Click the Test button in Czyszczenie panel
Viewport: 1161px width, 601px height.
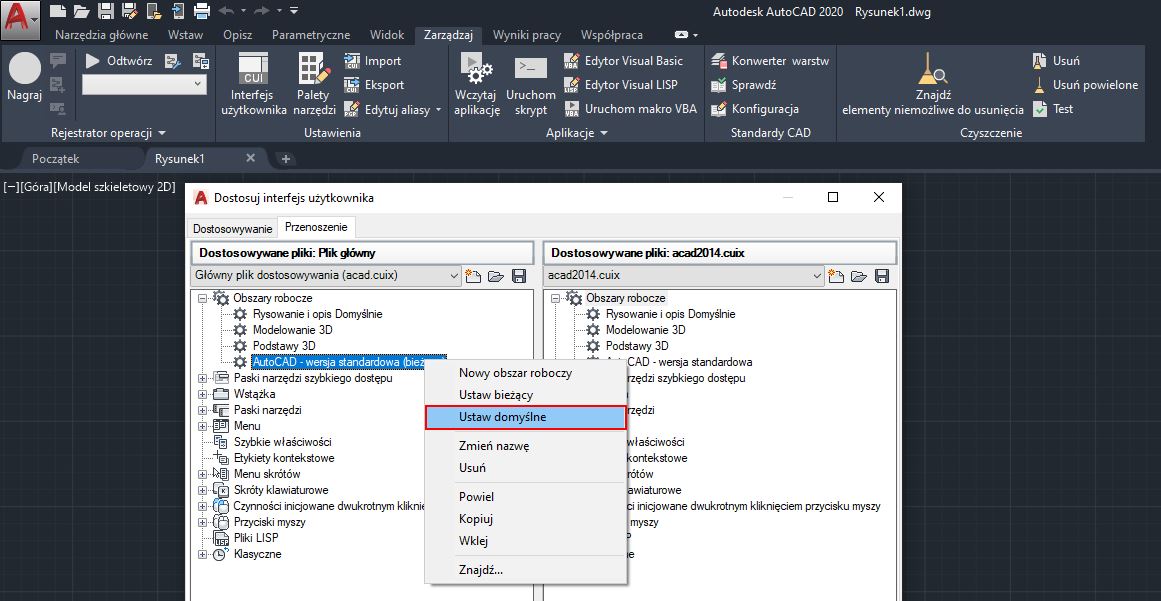[x=1053, y=109]
